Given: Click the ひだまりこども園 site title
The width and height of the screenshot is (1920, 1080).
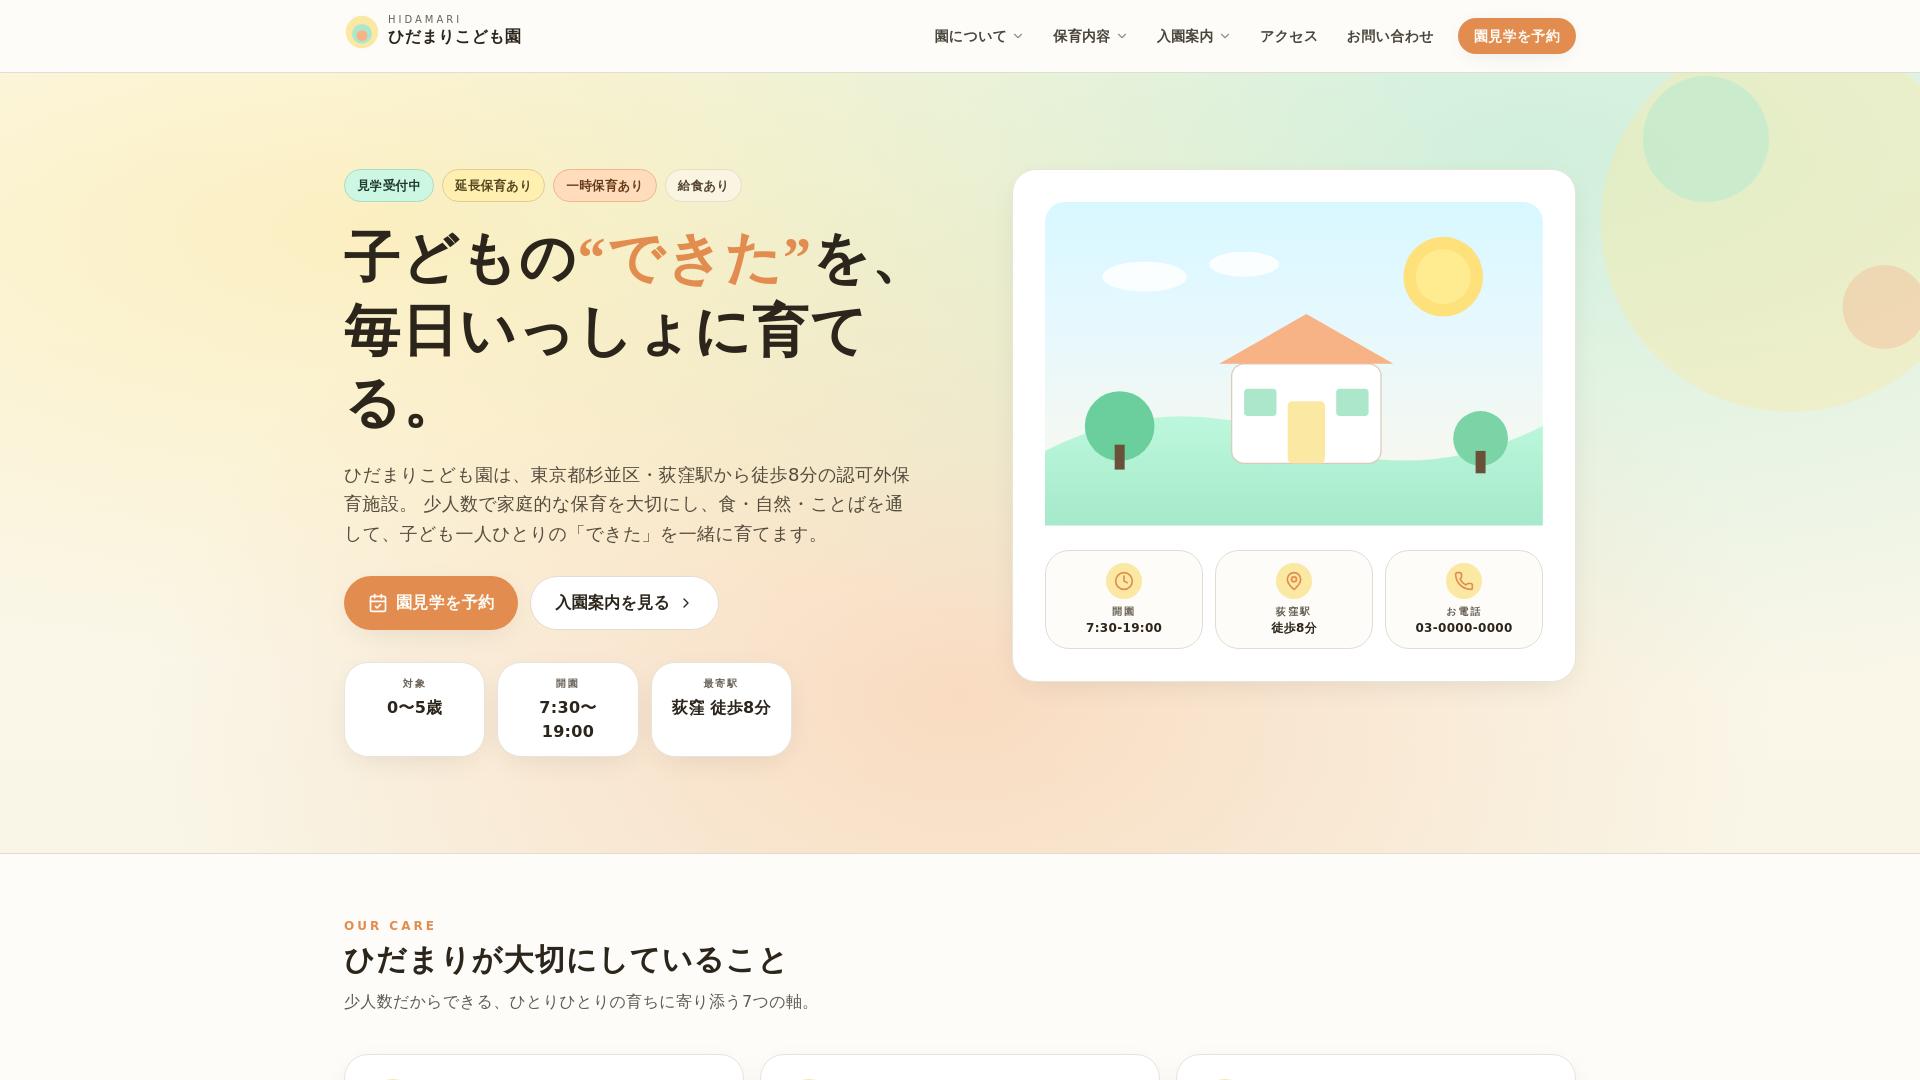Looking at the screenshot, I should pyautogui.click(x=455, y=37).
